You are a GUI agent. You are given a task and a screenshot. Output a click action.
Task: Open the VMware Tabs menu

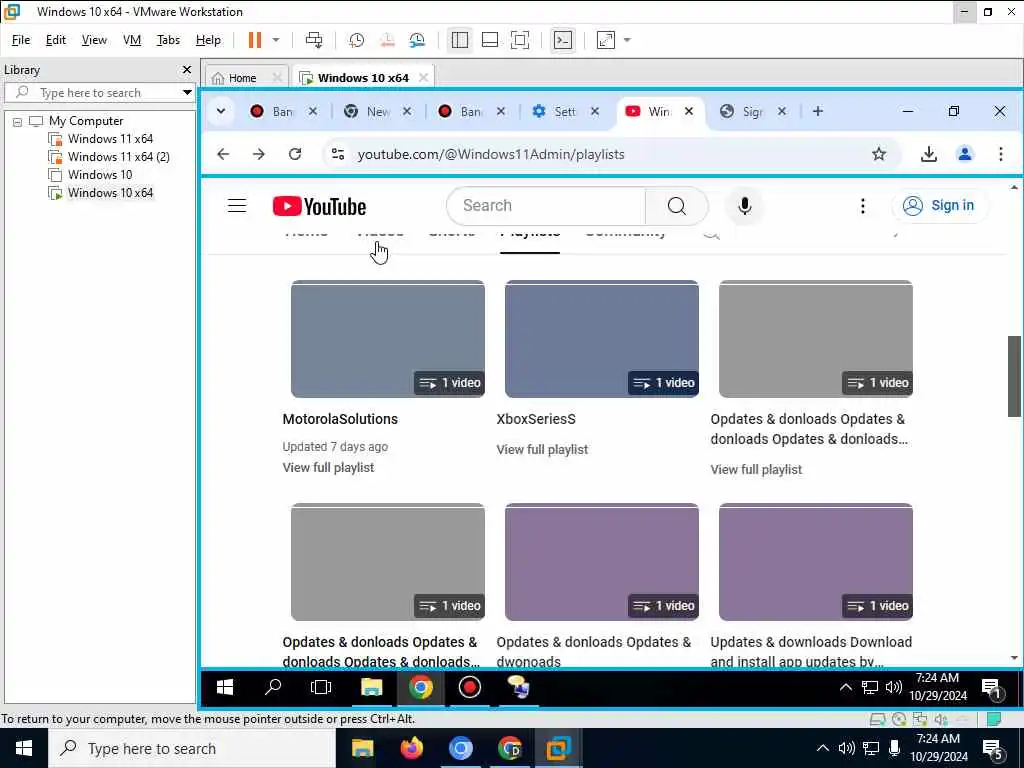pyautogui.click(x=168, y=40)
